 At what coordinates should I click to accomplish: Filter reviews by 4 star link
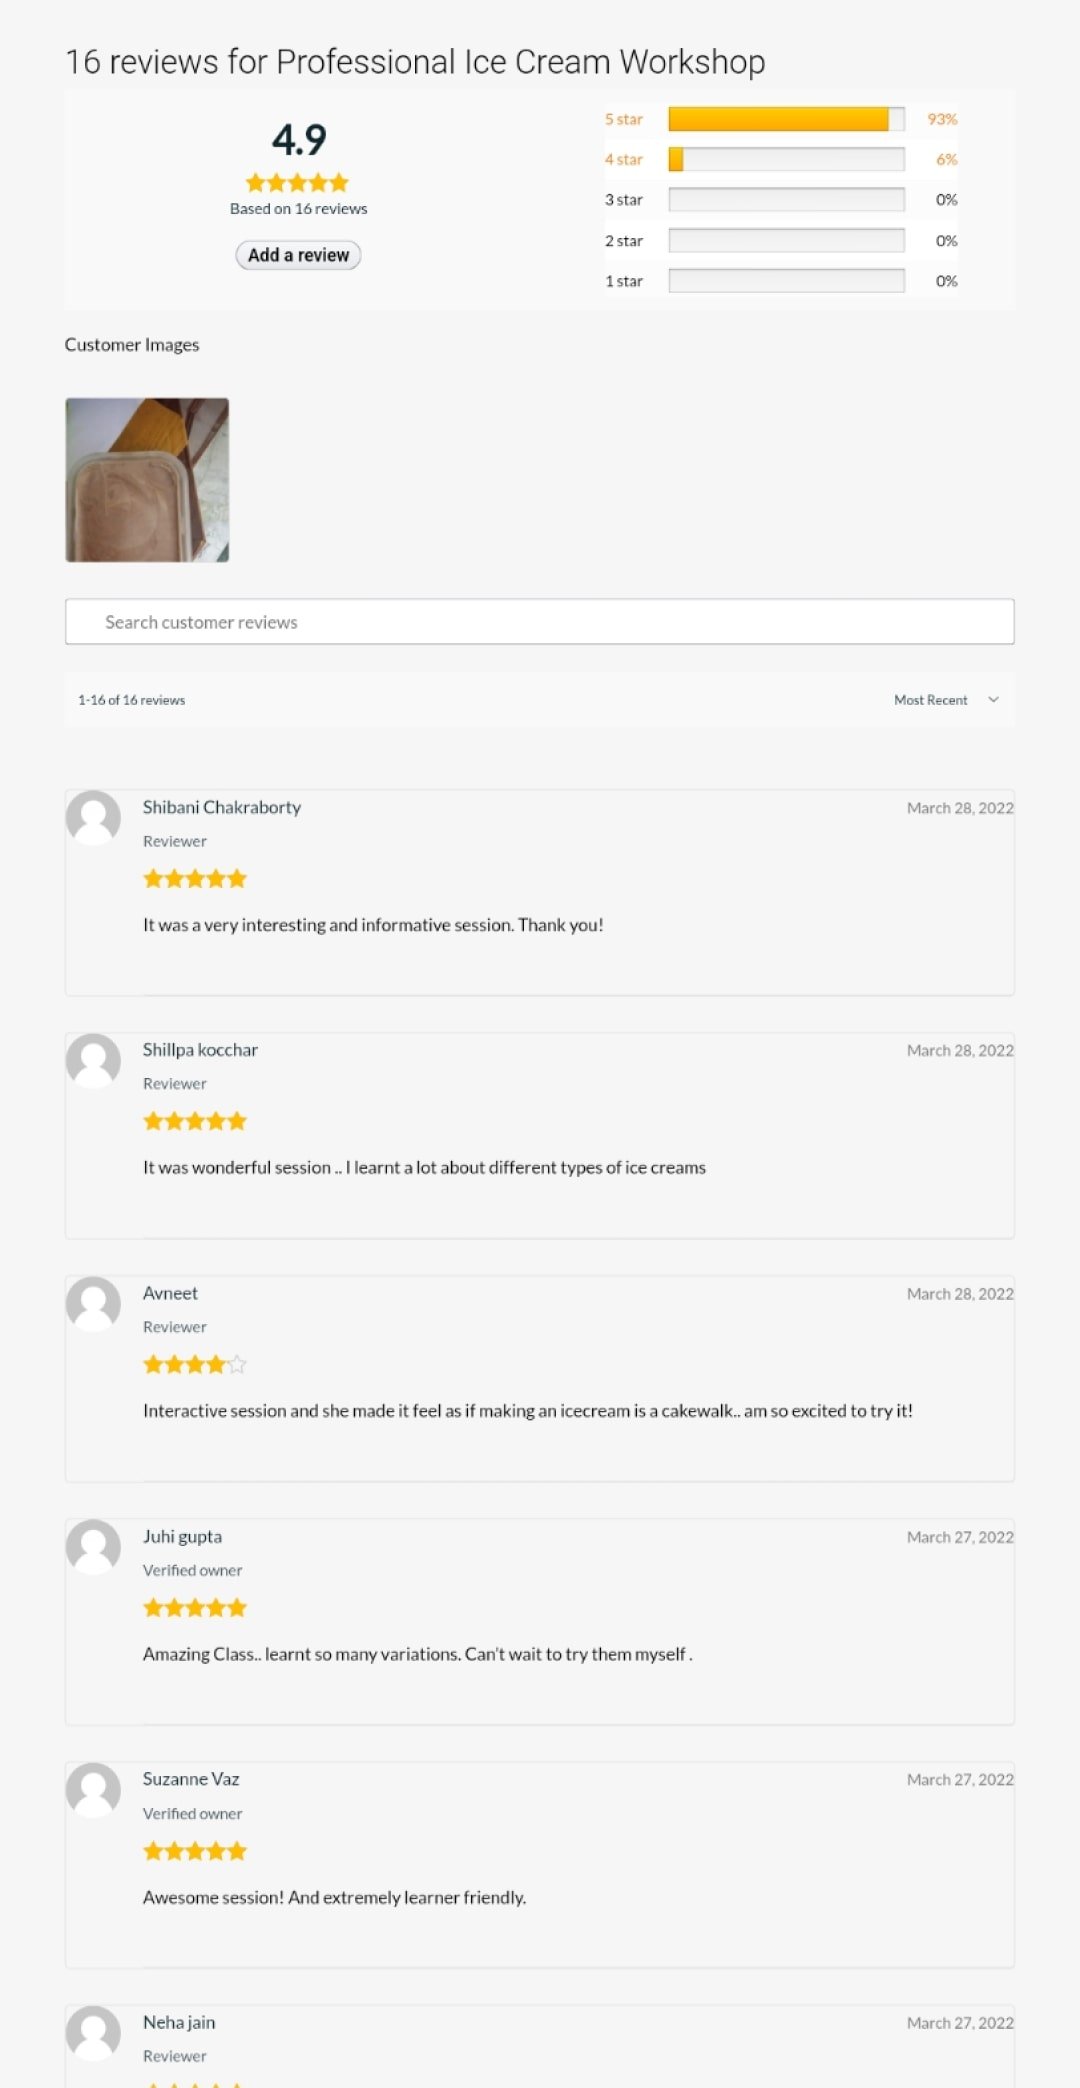point(623,160)
